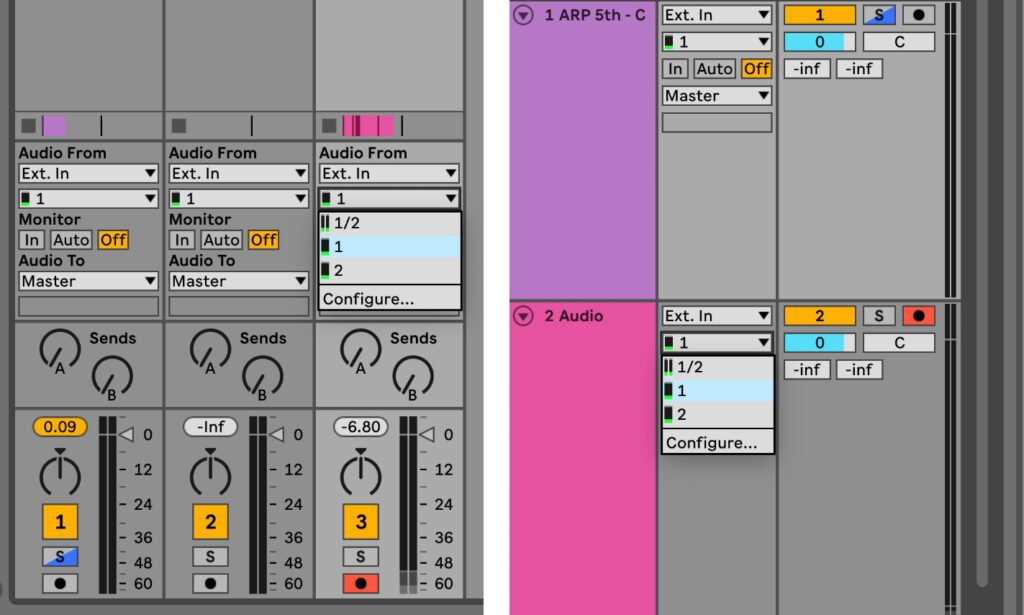Viewport: 1024px width, 615px height.
Task: Open Ext. In dropdown on 2 Audio arrangement track
Action: coord(717,316)
